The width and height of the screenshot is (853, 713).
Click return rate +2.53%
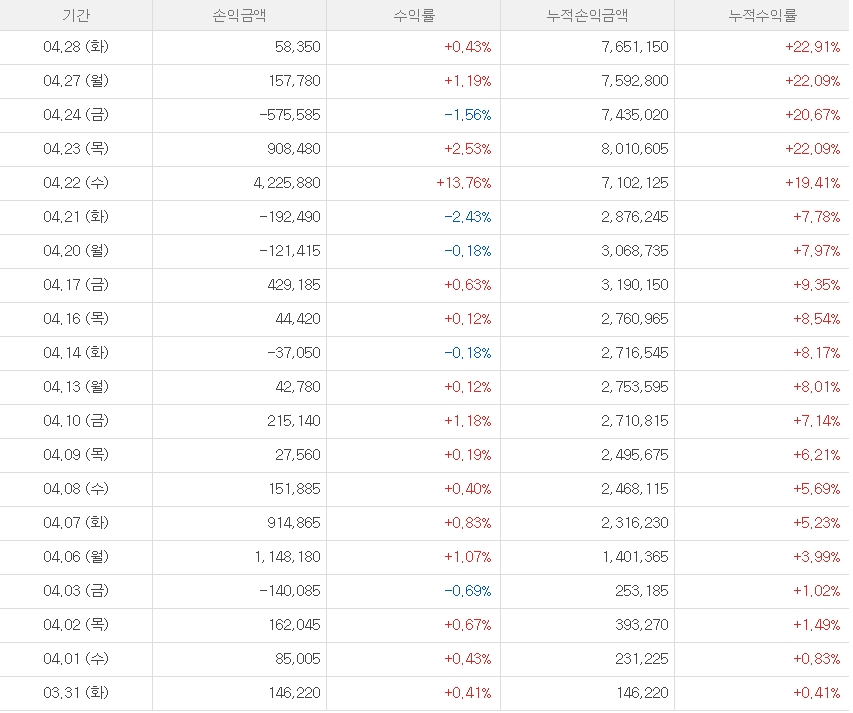click(x=468, y=148)
